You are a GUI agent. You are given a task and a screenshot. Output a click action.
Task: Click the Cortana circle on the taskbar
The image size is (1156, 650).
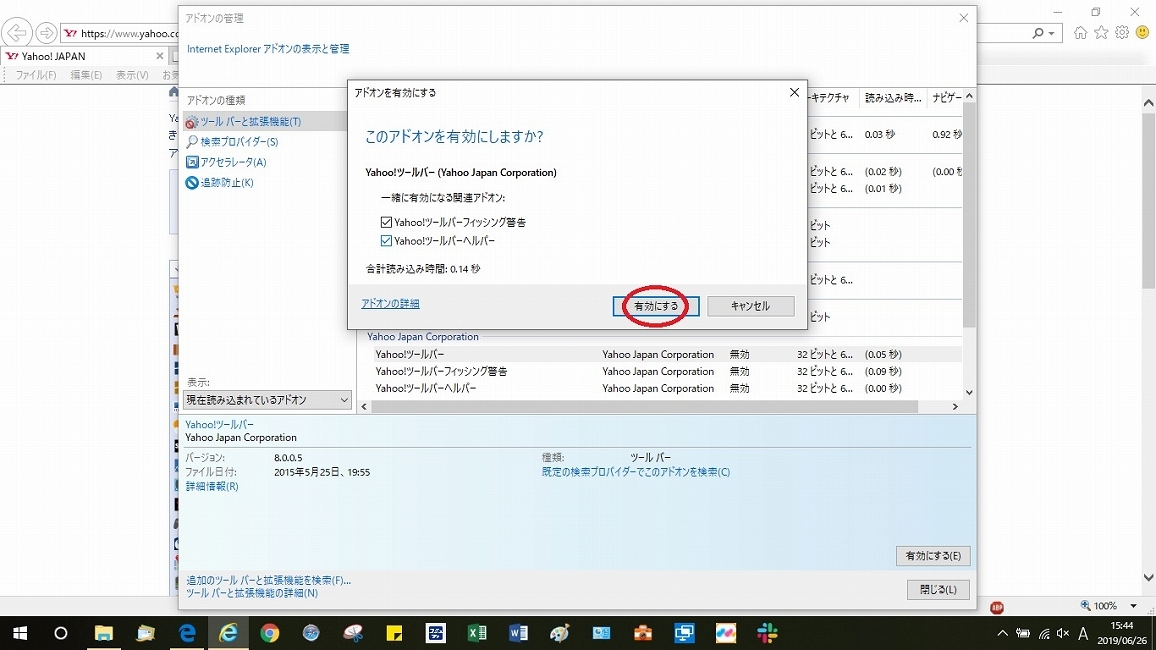61,633
